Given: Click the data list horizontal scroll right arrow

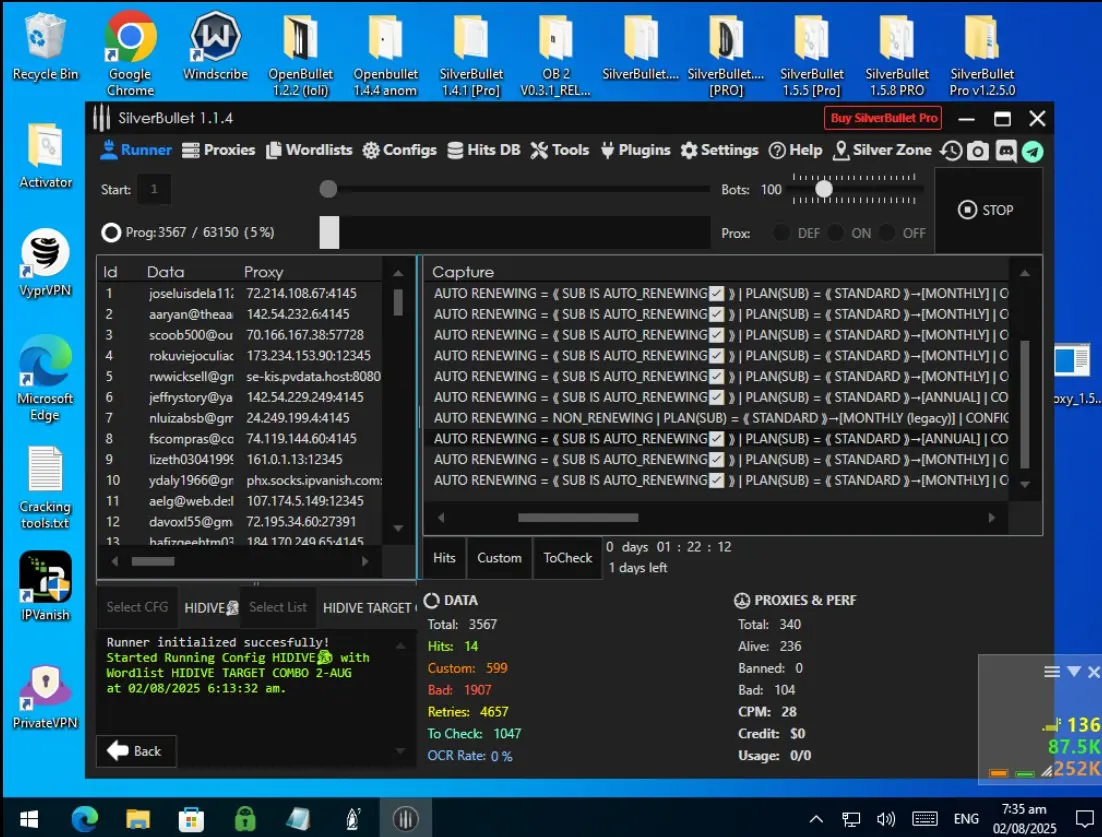Looking at the screenshot, I should tap(365, 561).
